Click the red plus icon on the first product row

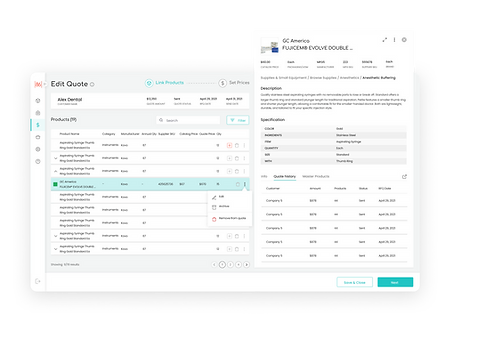pyautogui.click(x=229, y=145)
